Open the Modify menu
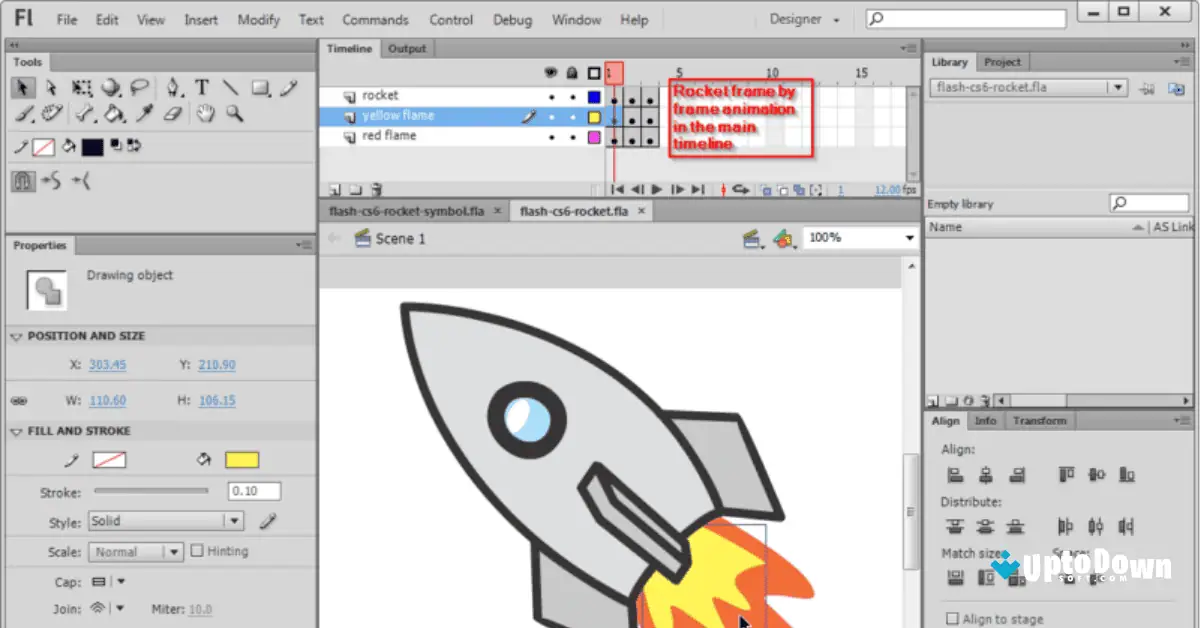 pos(257,18)
